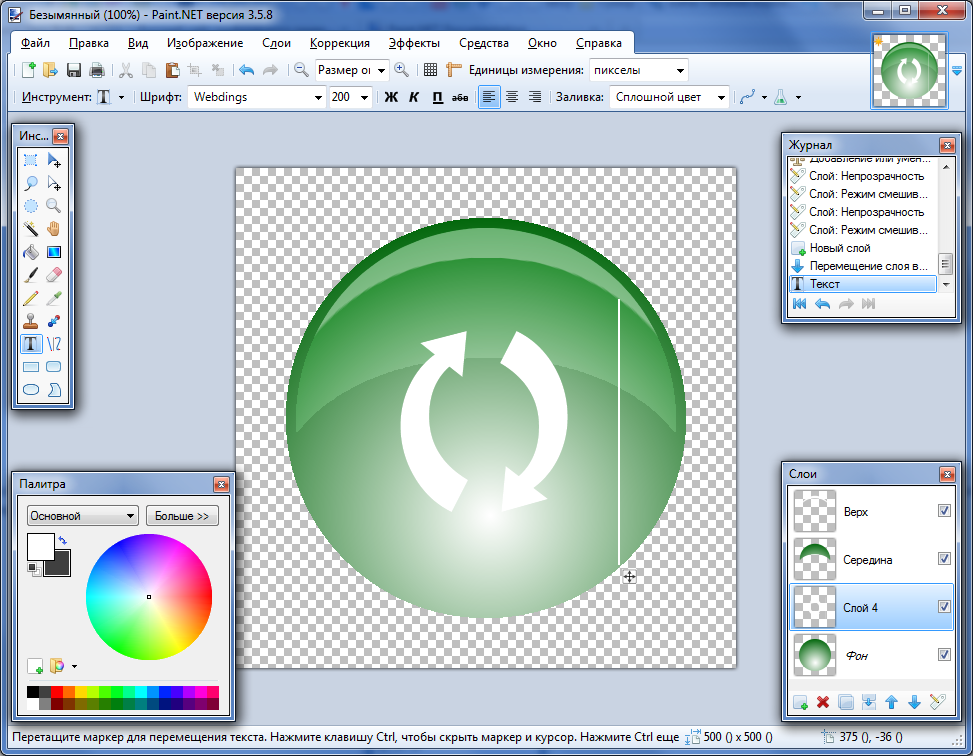The width and height of the screenshot is (973, 756).
Task: Select the Paintbrush tool
Action: (x=30, y=275)
